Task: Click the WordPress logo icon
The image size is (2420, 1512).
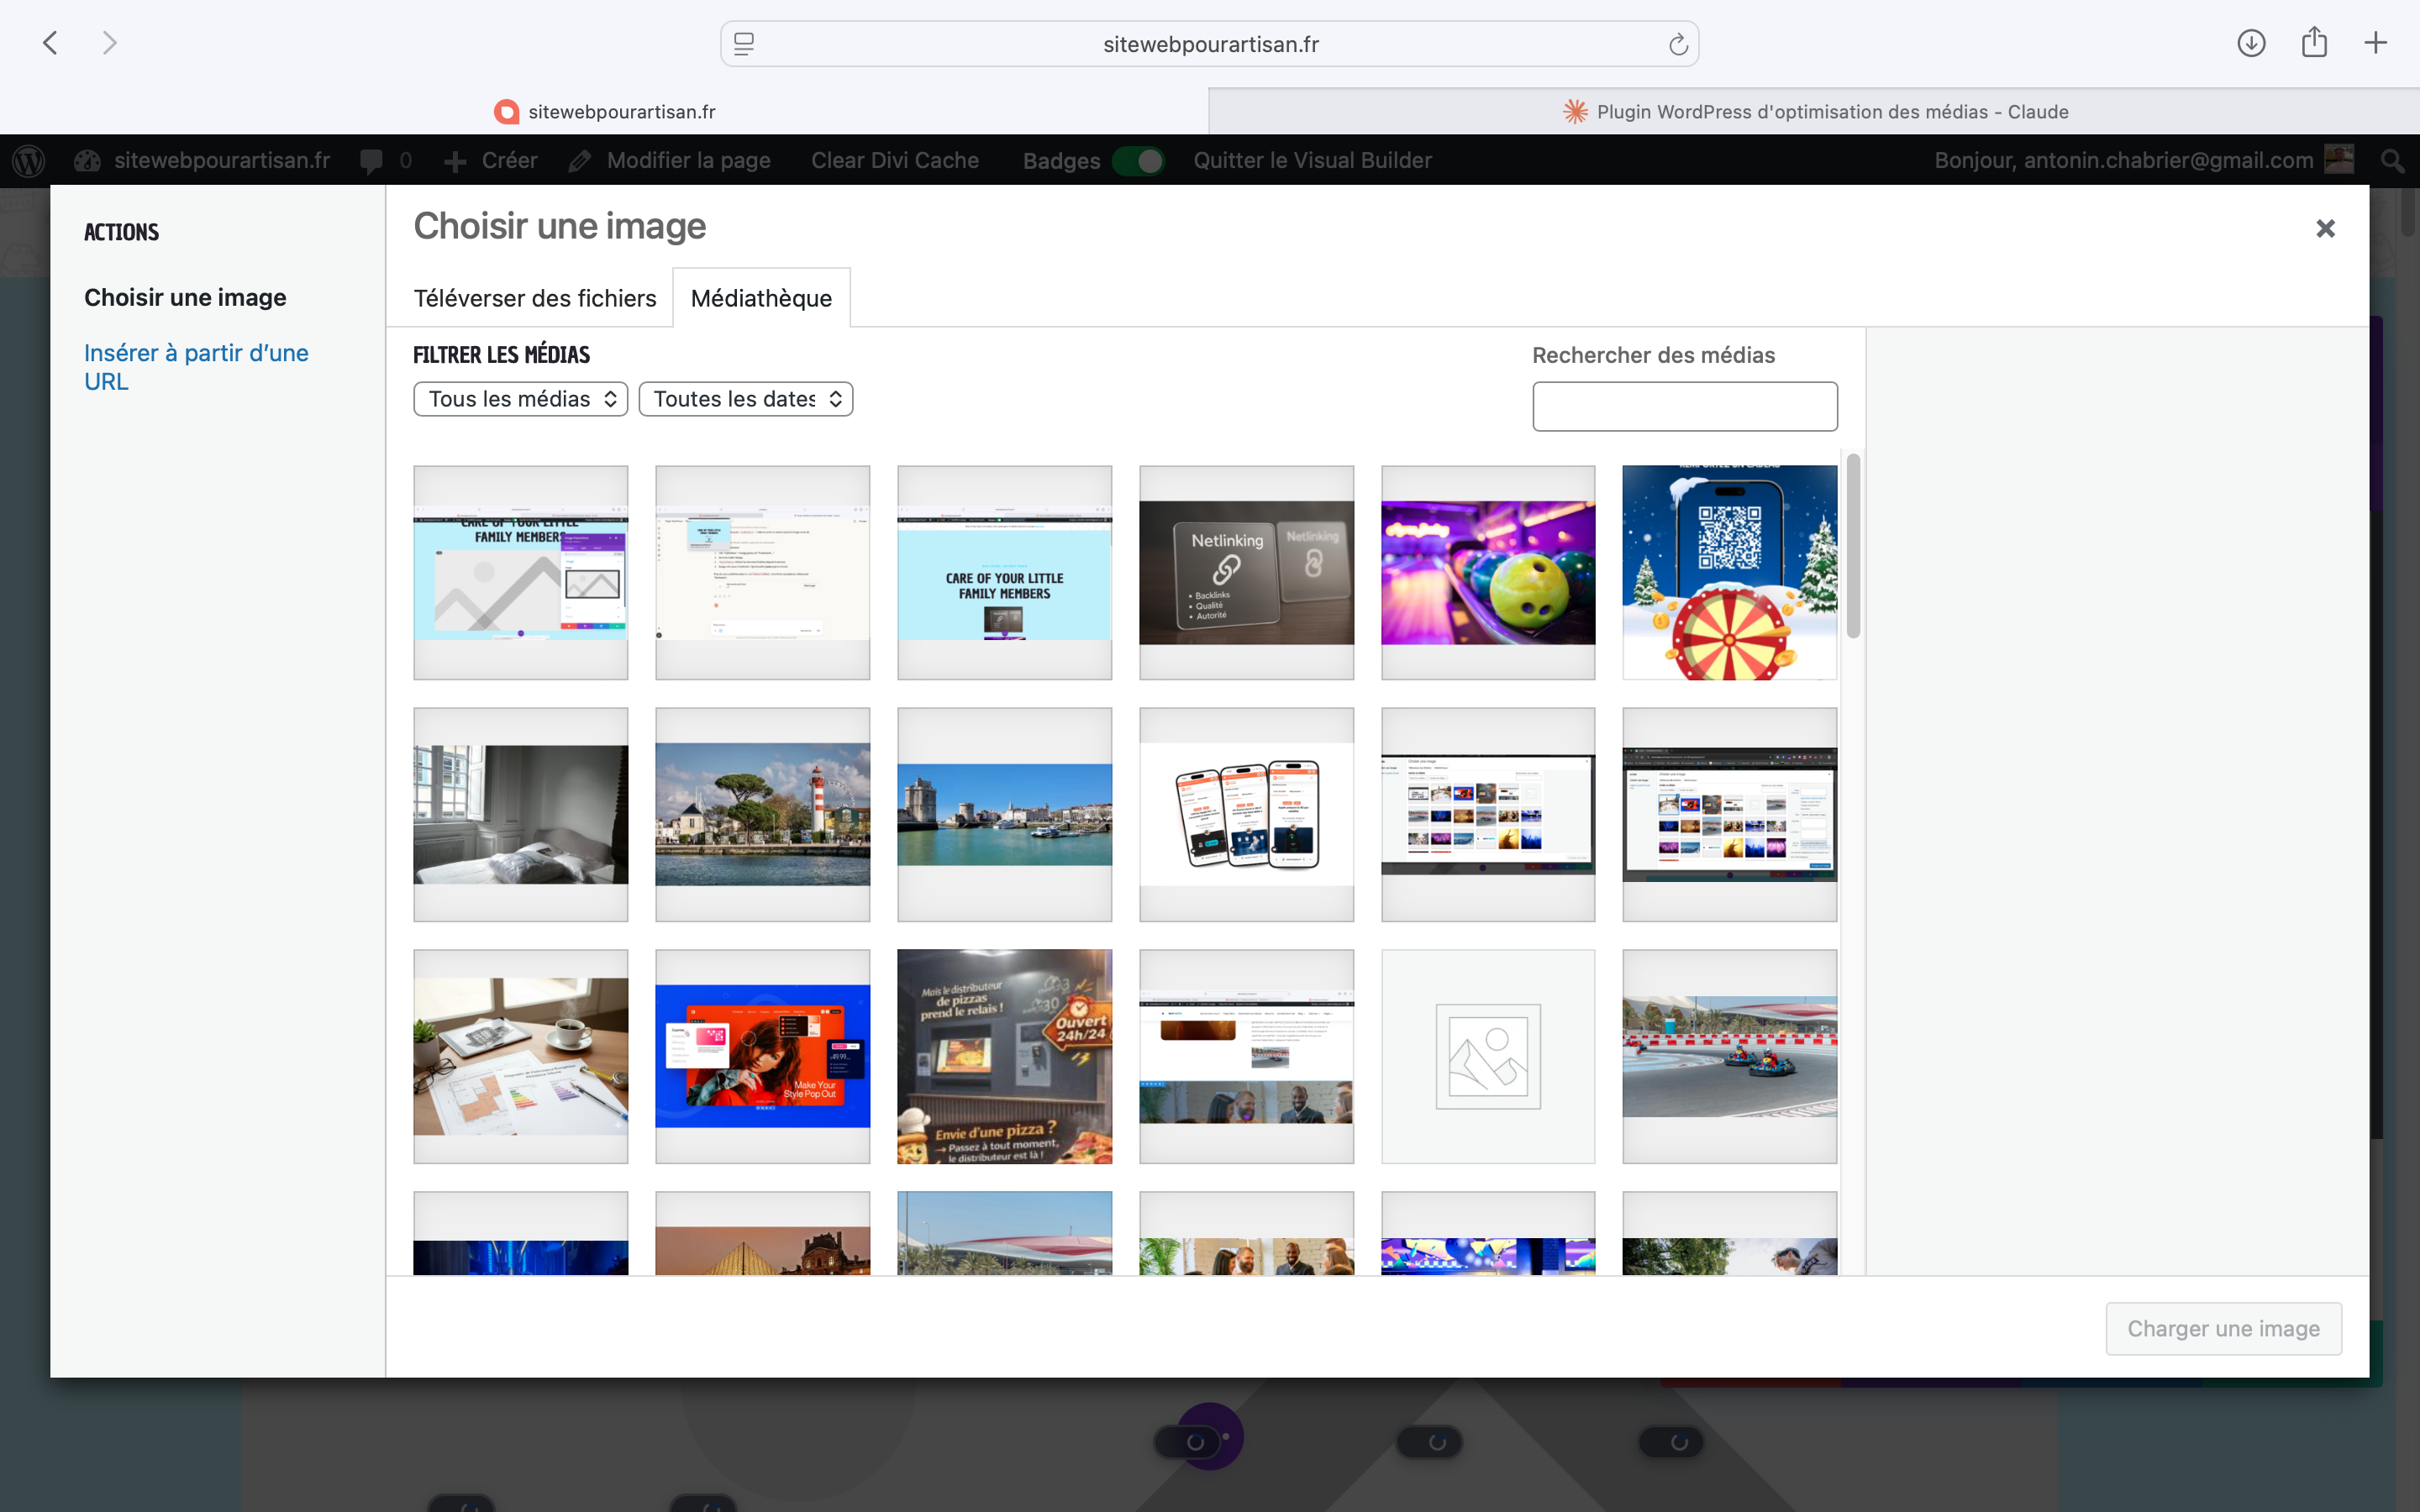Action: (x=29, y=160)
